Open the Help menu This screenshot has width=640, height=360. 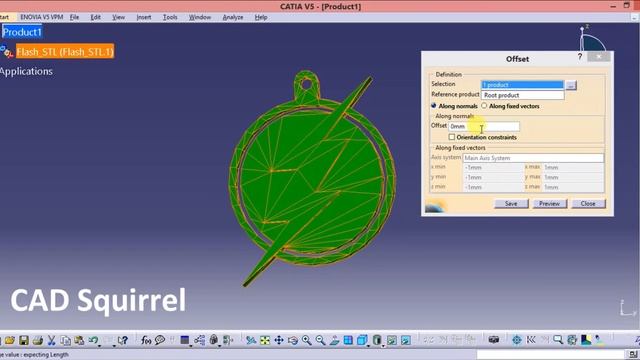(261, 17)
